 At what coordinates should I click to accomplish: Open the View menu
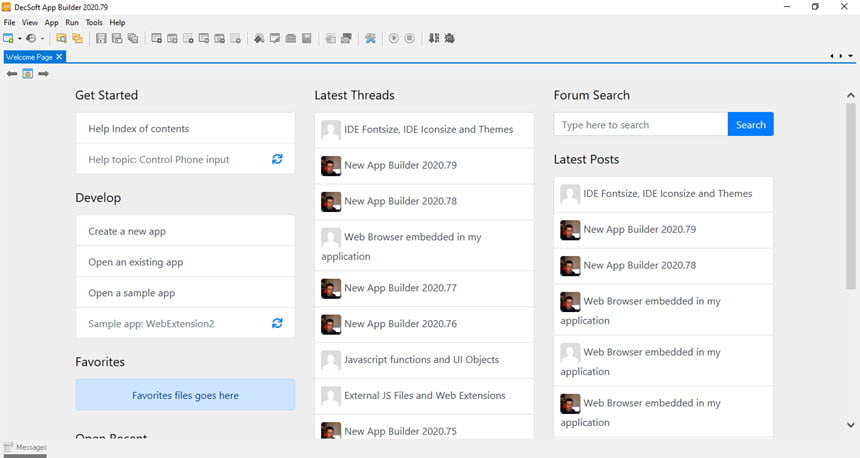click(30, 22)
